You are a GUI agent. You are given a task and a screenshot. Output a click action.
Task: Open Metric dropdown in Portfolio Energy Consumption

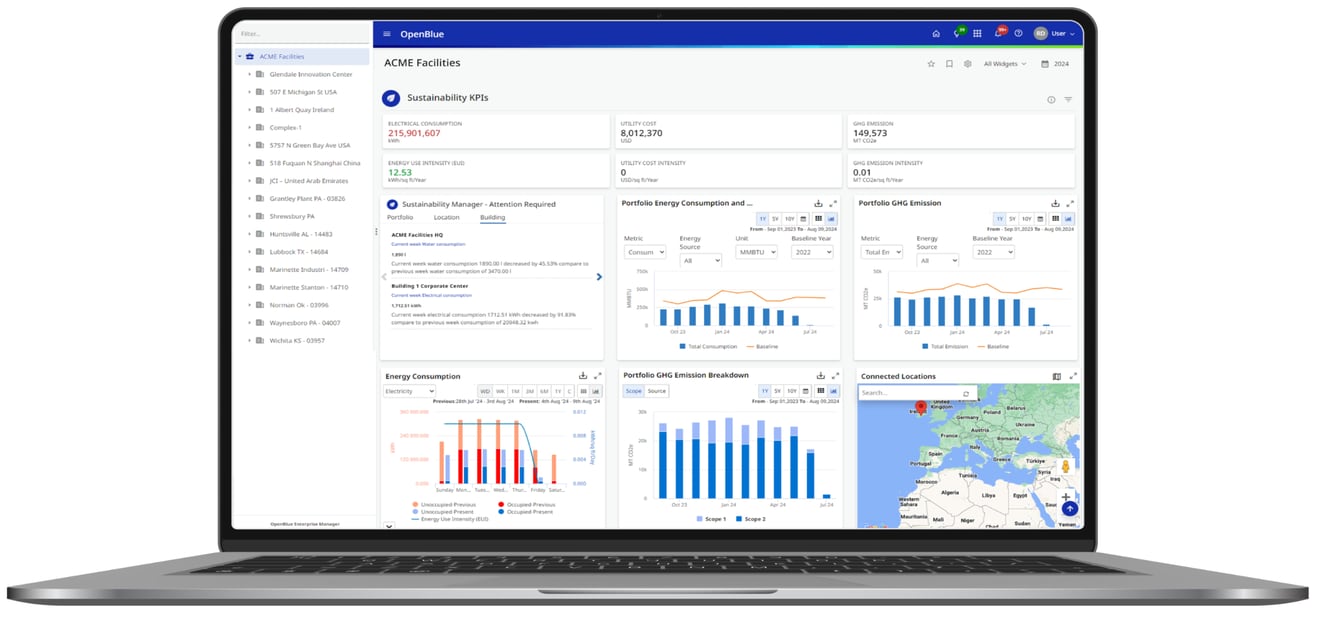[645, 252]
